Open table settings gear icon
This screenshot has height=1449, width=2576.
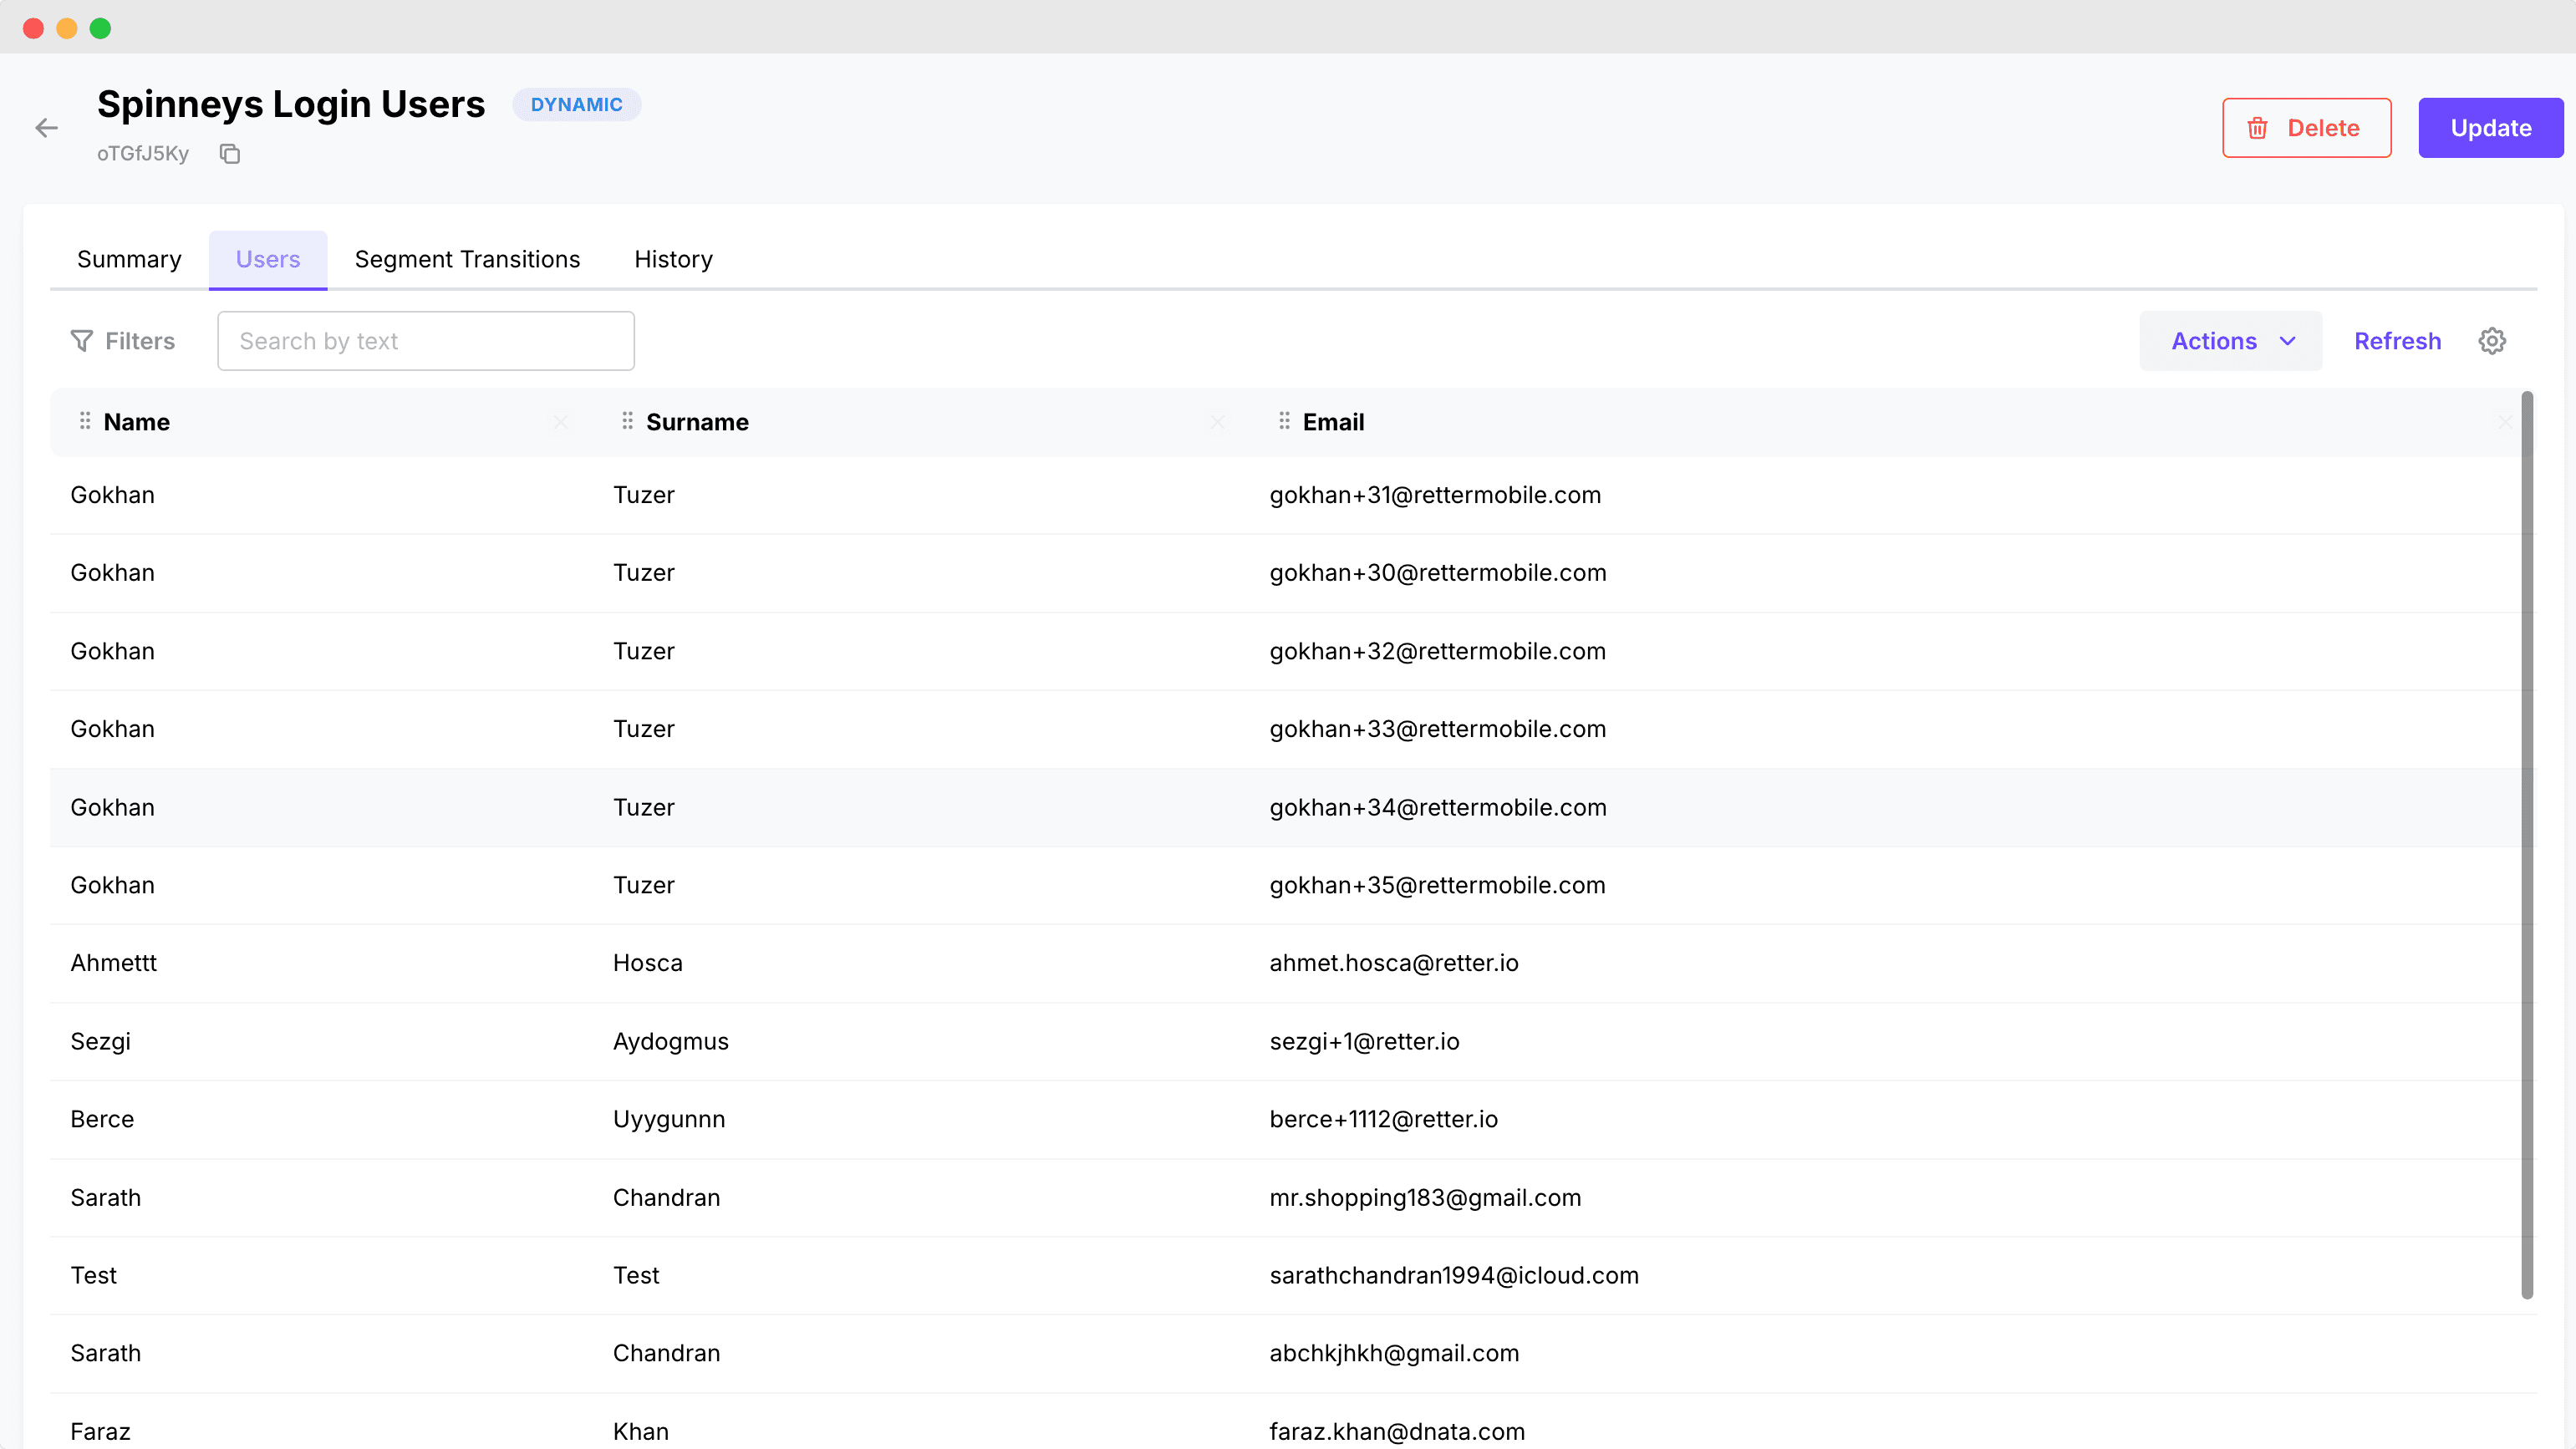(2491, 341)
